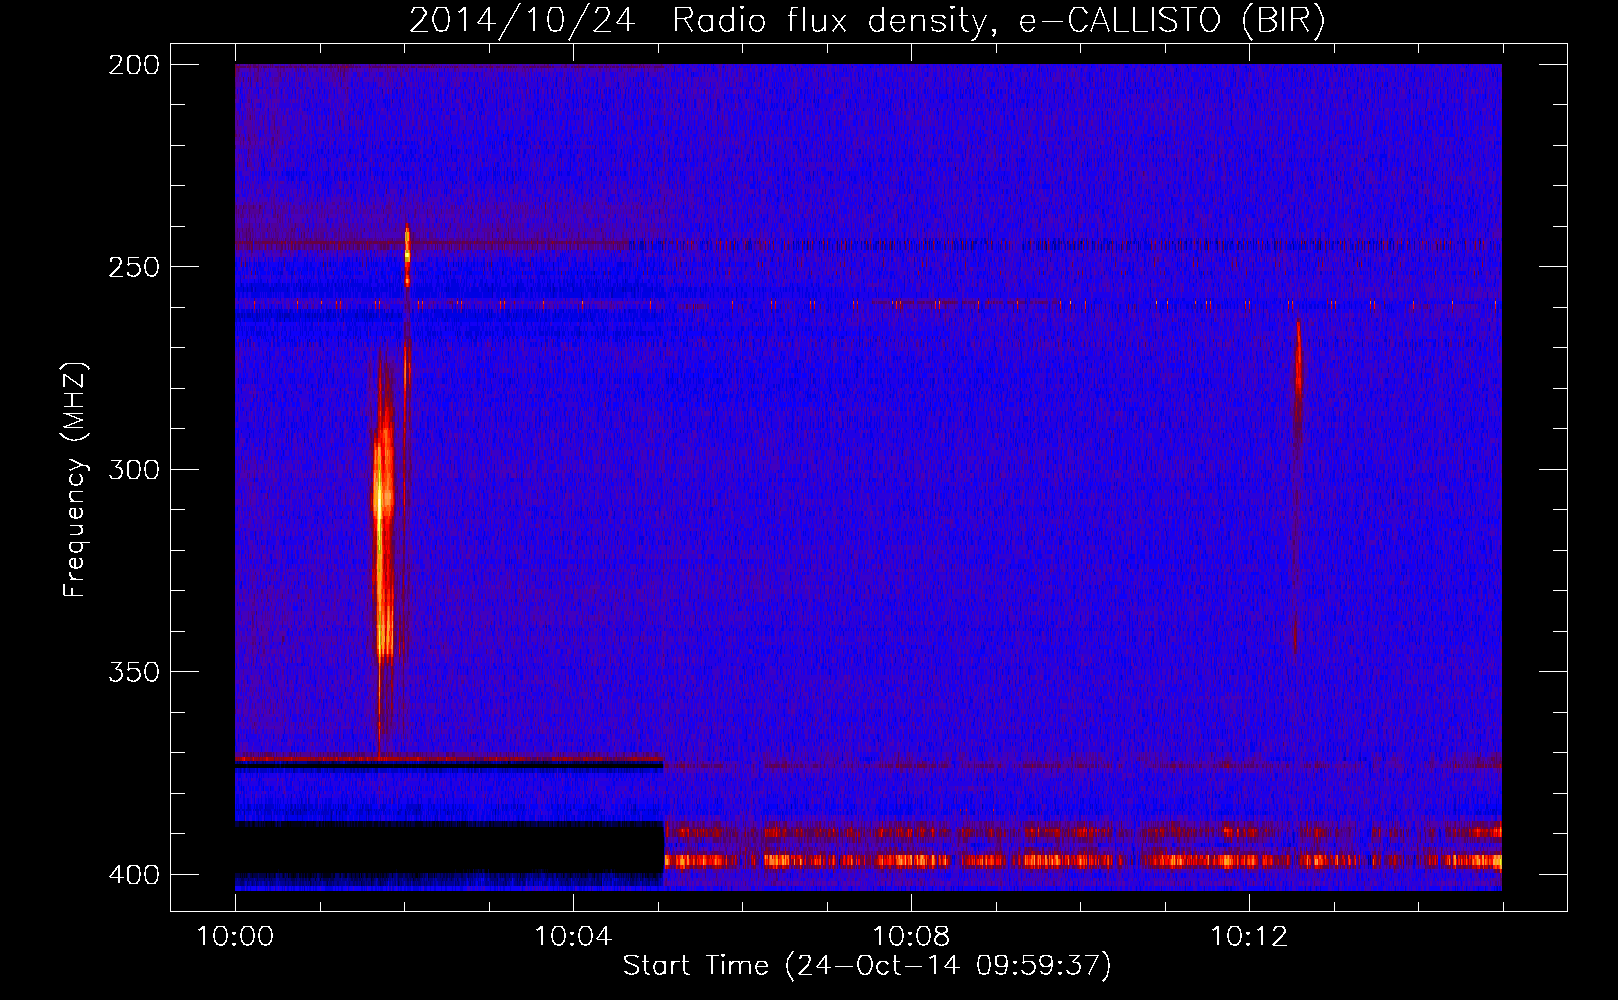Click the black data gap near 400 MHz
This screenshot has width=1618, height=1000.
point(449,848)
